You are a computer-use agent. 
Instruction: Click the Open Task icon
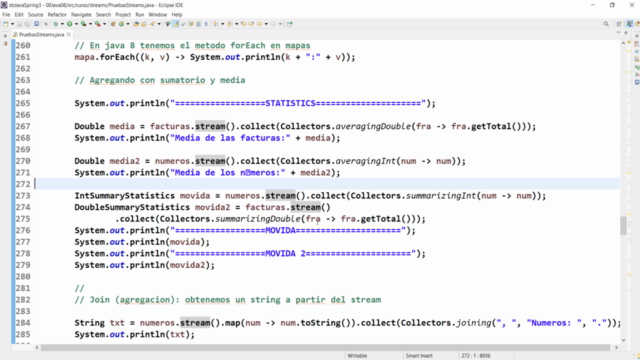coord(144,24)
